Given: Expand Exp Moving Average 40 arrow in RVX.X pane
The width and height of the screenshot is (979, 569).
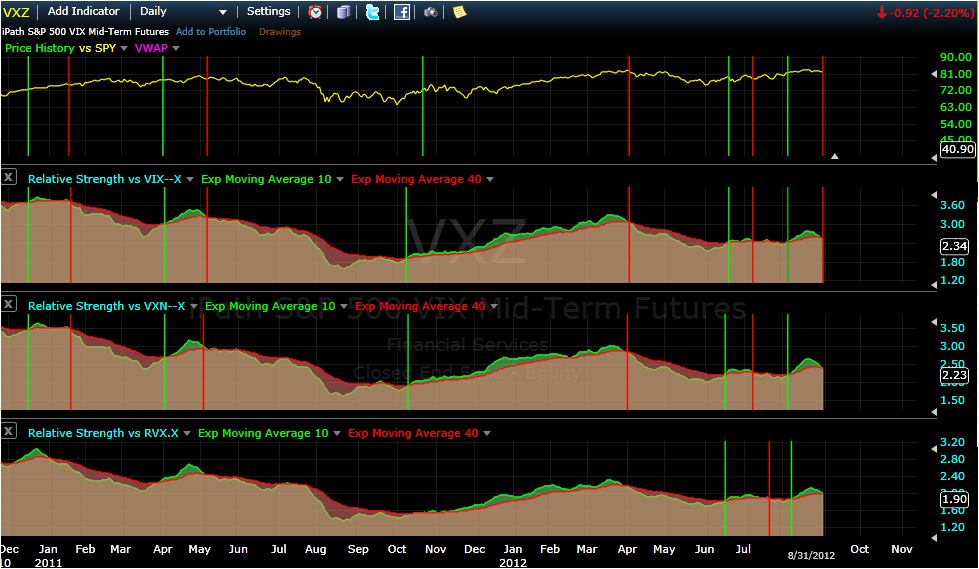Looking at the screenshot, I should pyautogui.click(x=487, y=433).
